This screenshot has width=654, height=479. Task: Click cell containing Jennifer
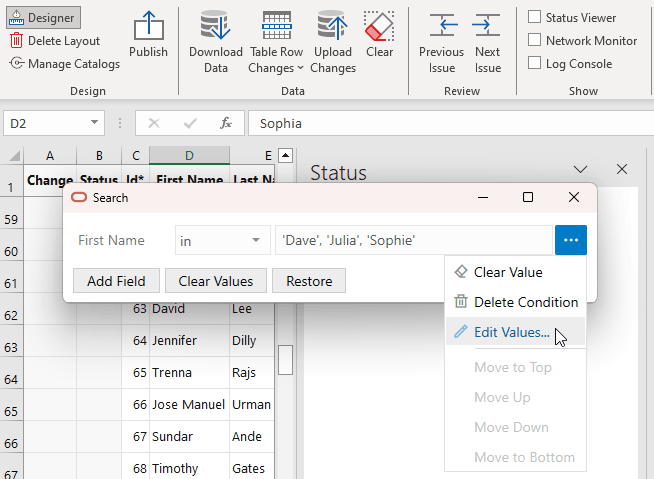189,340
